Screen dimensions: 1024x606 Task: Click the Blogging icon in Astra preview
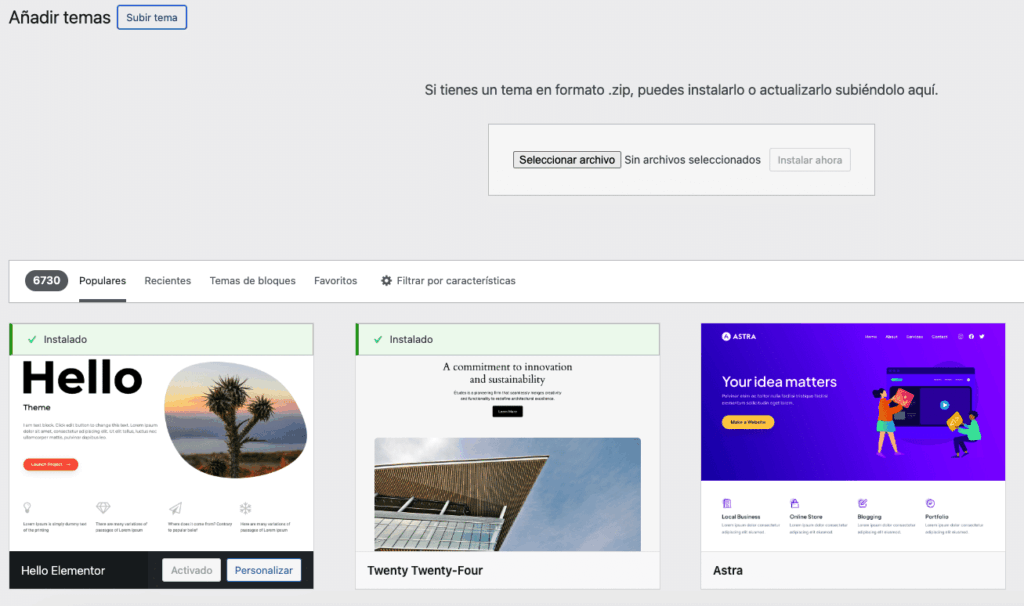(863, 503)
